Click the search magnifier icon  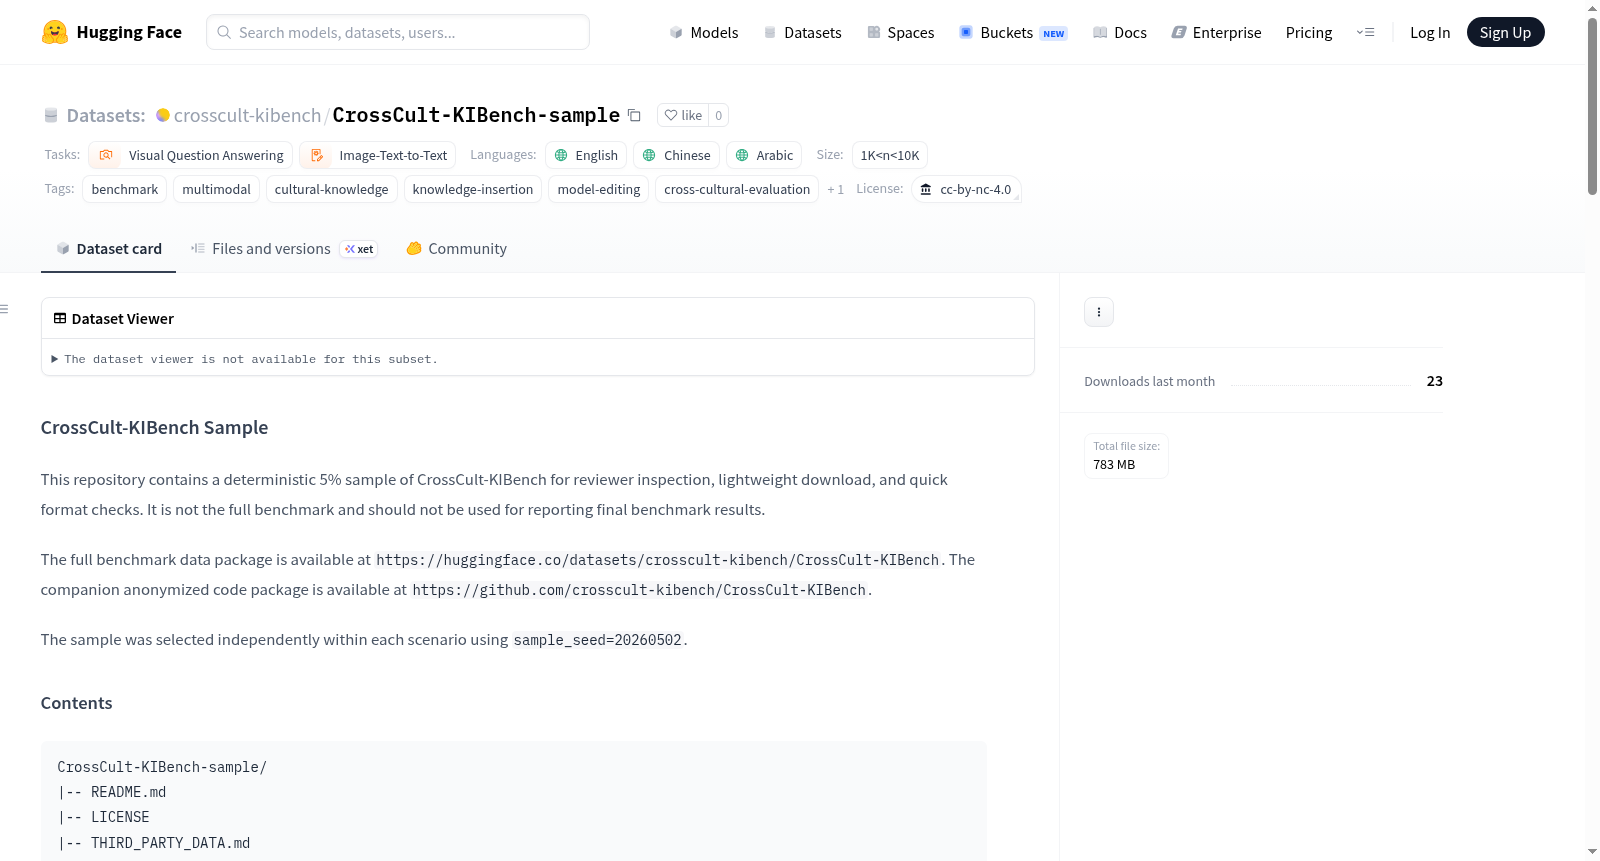click(225, 32)
